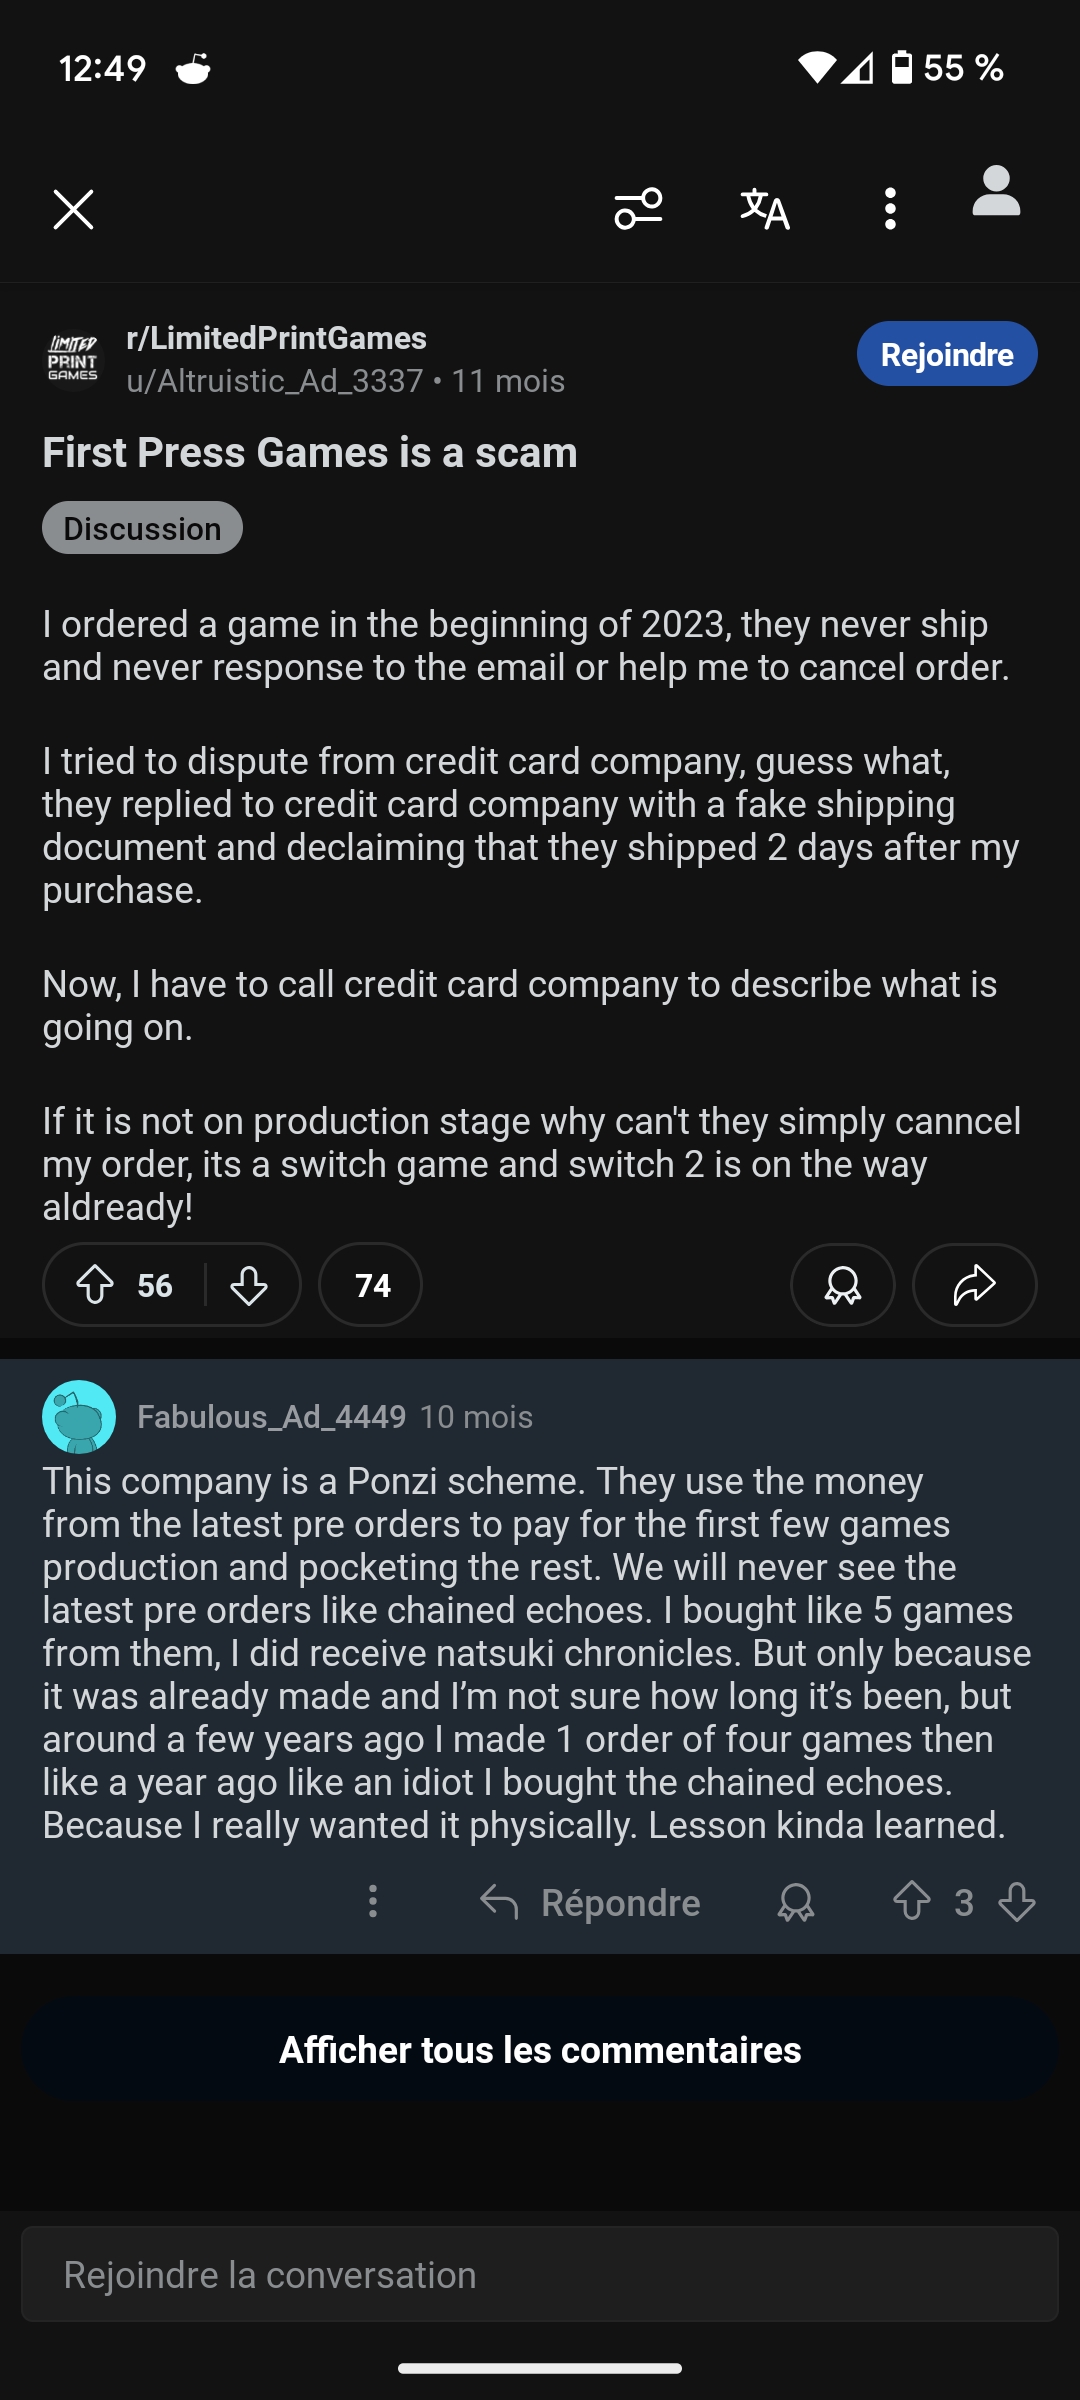Open r/LimitedPrintGames subreddit link

click(x=276, y=338)
